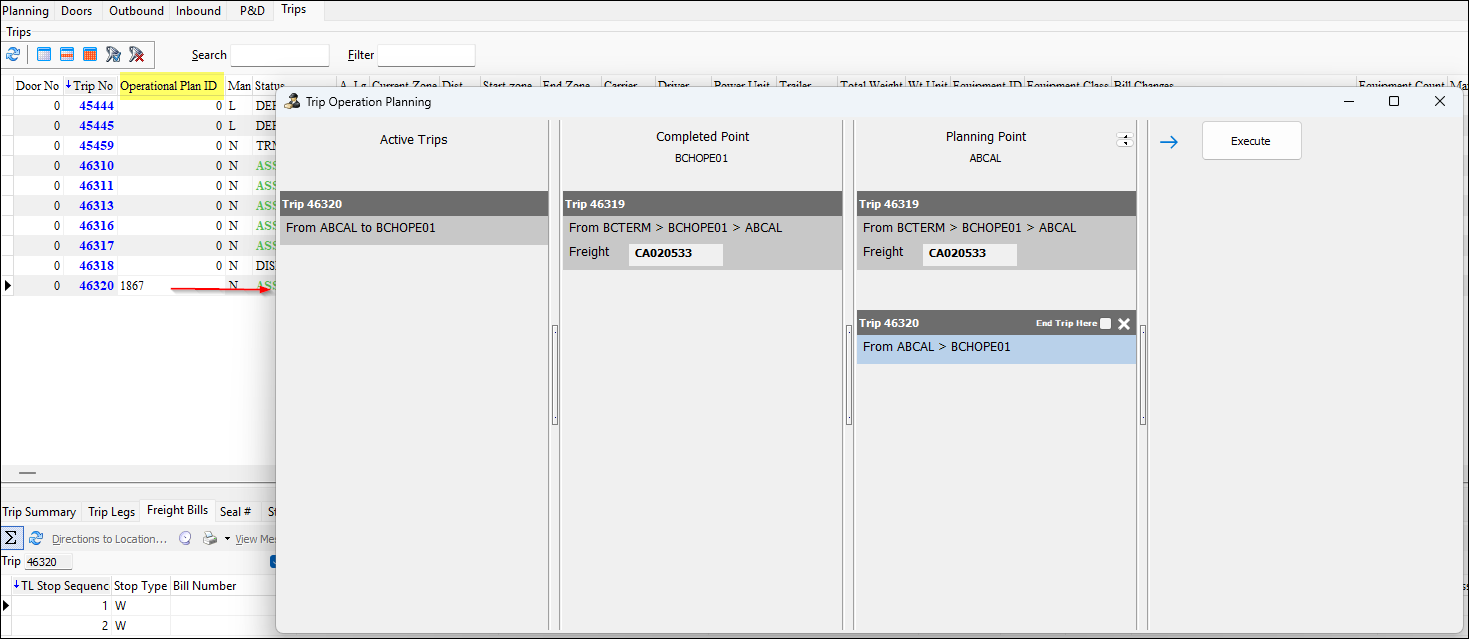Click the blue arrow beside Execute

(1169, 141)
